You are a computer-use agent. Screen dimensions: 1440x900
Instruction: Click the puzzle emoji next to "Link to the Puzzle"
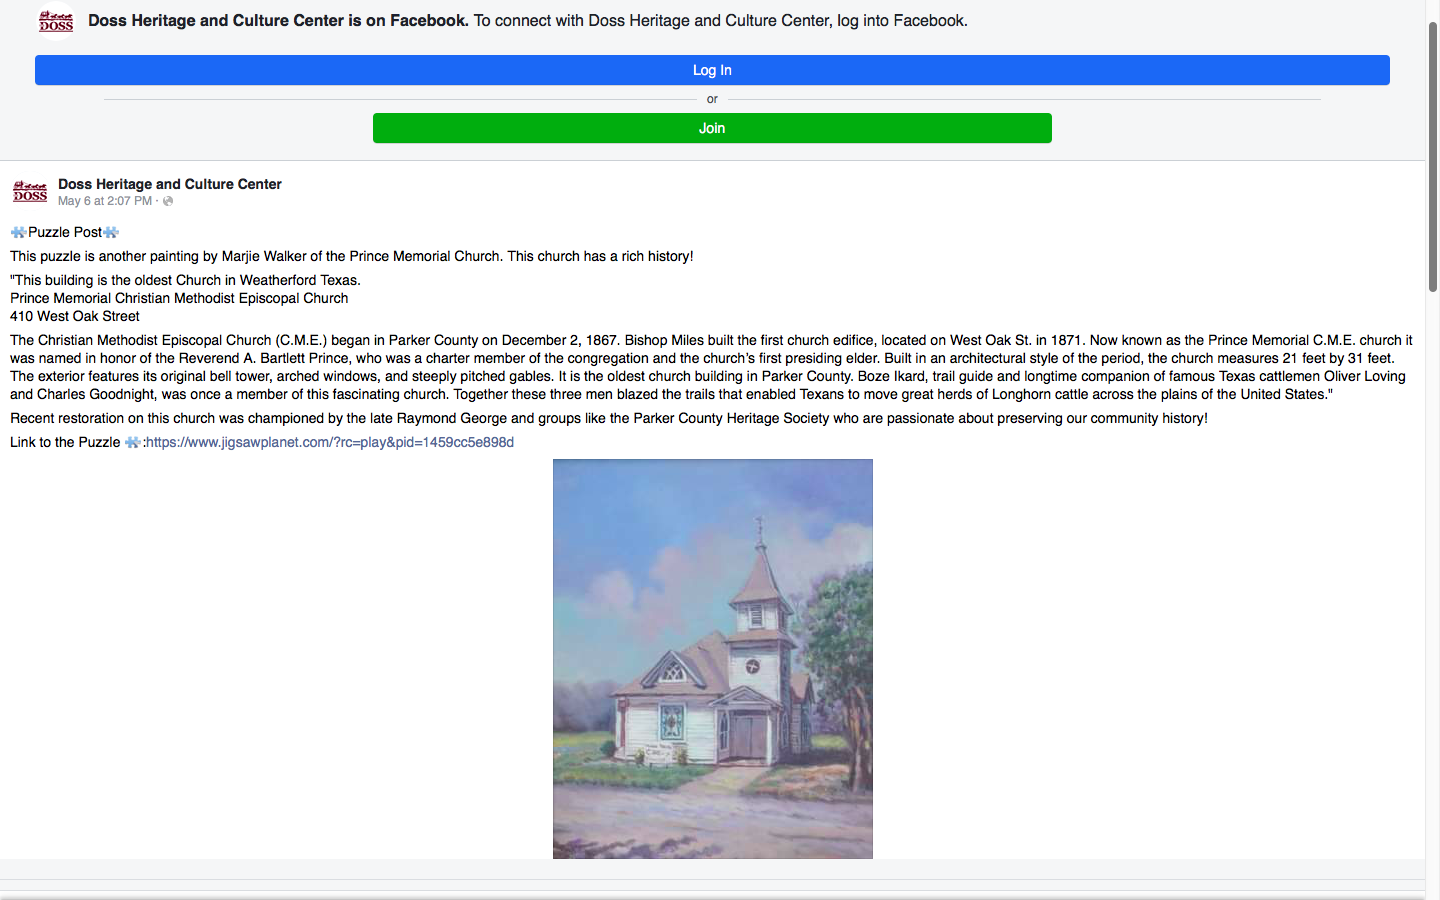(x=132, y=441)
